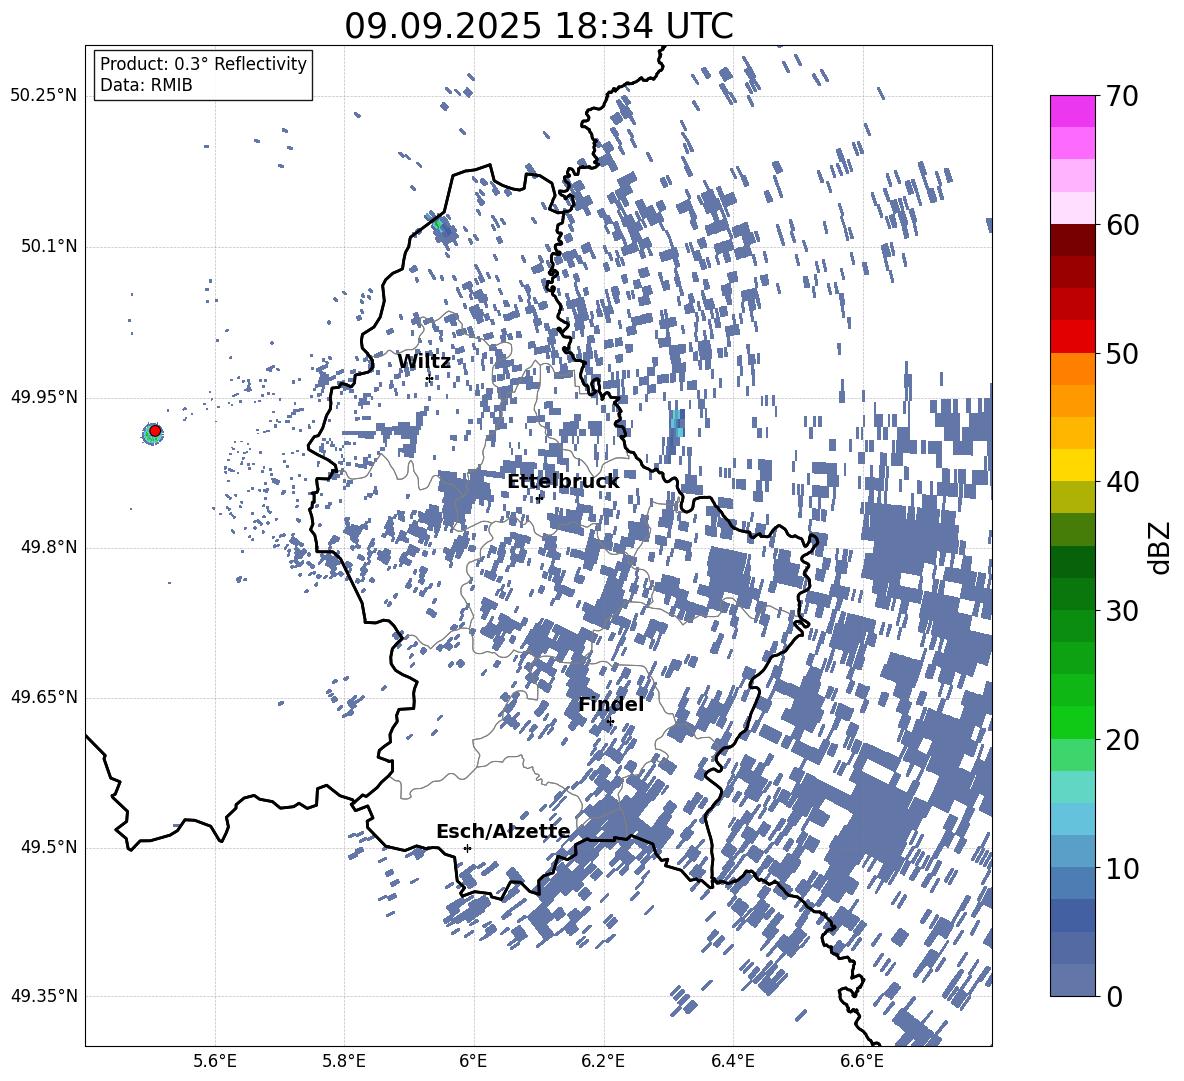Click the 40 value on colorbar

(x=1122, y=482)
